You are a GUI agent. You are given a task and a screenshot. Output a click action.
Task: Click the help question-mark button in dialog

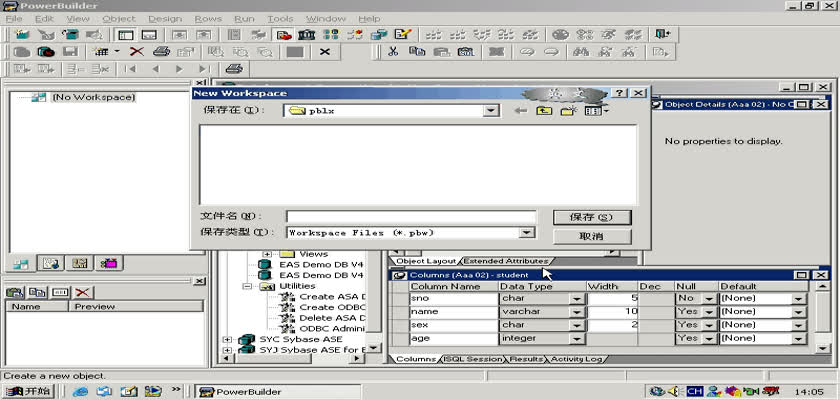tap(620, 93)
